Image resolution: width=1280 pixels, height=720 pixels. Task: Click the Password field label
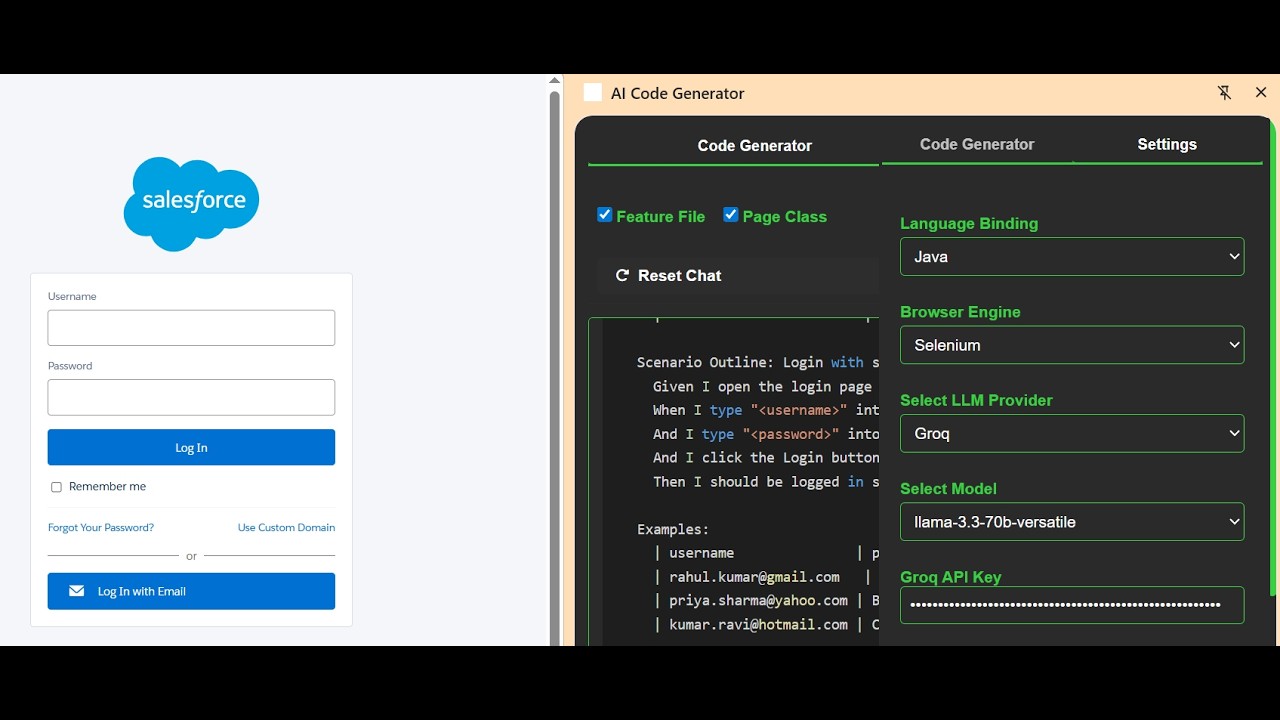pos(70,366)
